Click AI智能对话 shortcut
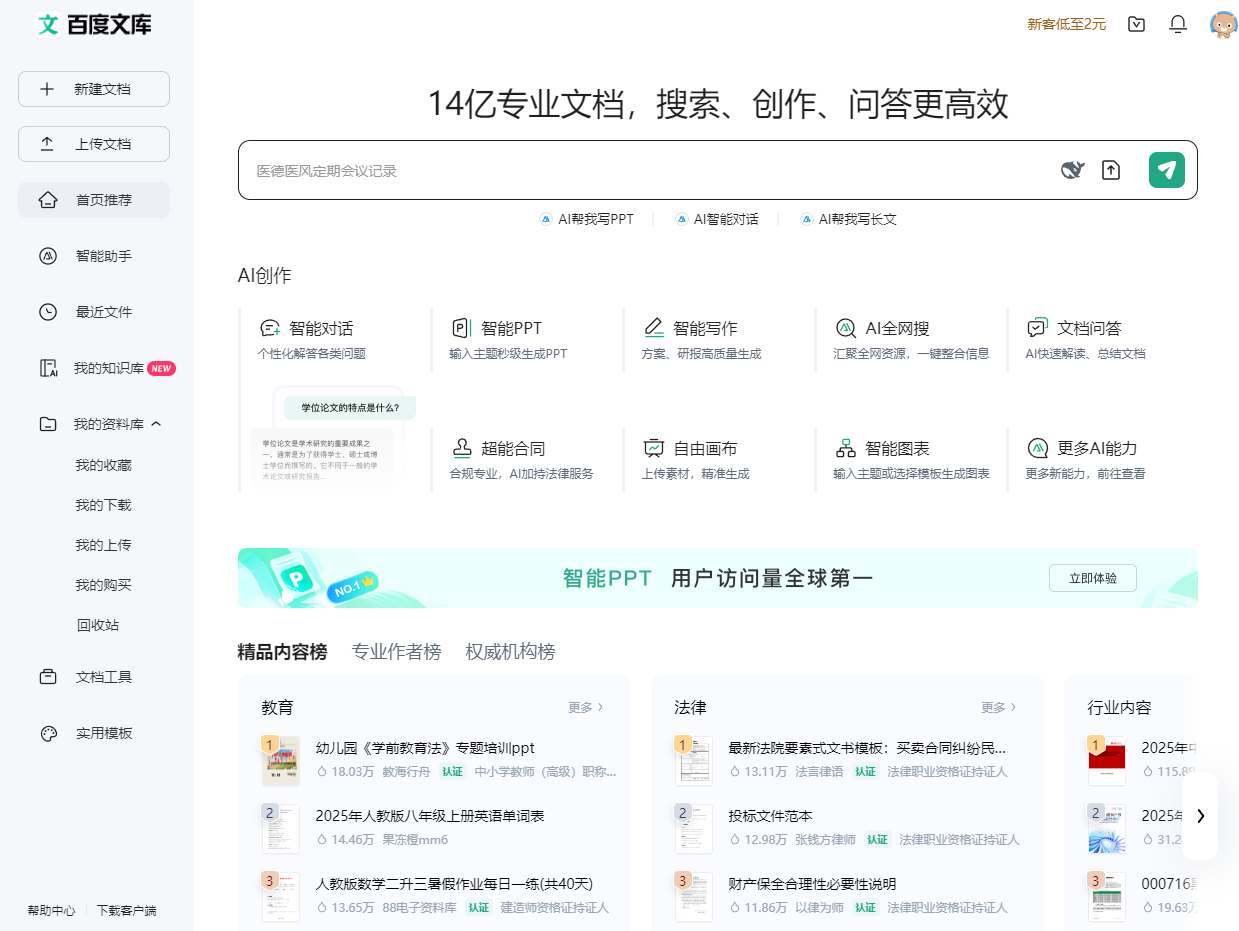Image resolution: width=1239 pixels, height=931 pixels. pyautogui.click(x=716, y=219)
